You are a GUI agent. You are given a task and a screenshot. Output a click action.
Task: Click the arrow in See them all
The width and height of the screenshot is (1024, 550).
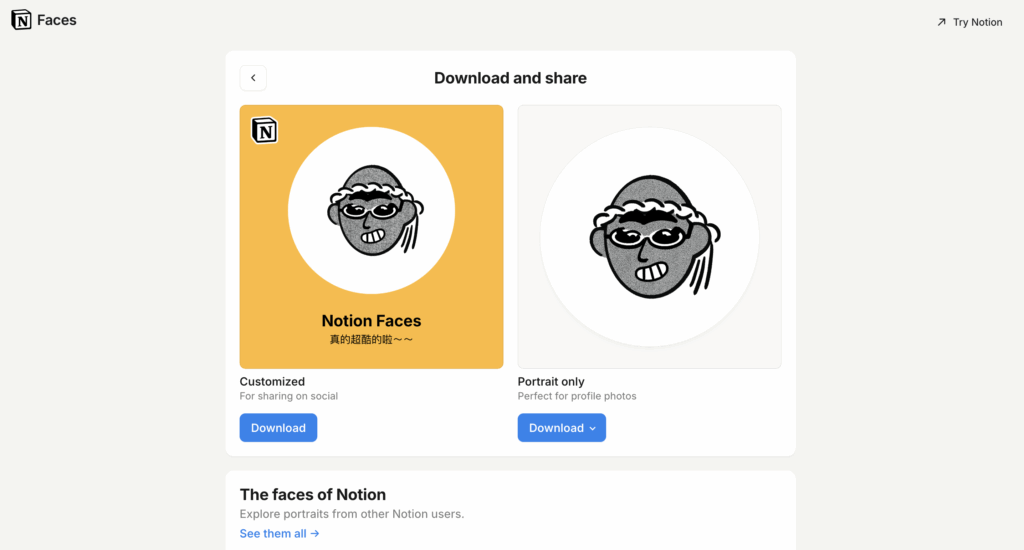click(x=315, y=534)
